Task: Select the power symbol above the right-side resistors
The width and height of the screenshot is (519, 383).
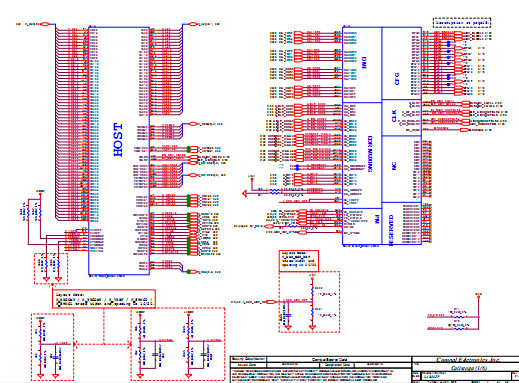Action: click(479, 295)
